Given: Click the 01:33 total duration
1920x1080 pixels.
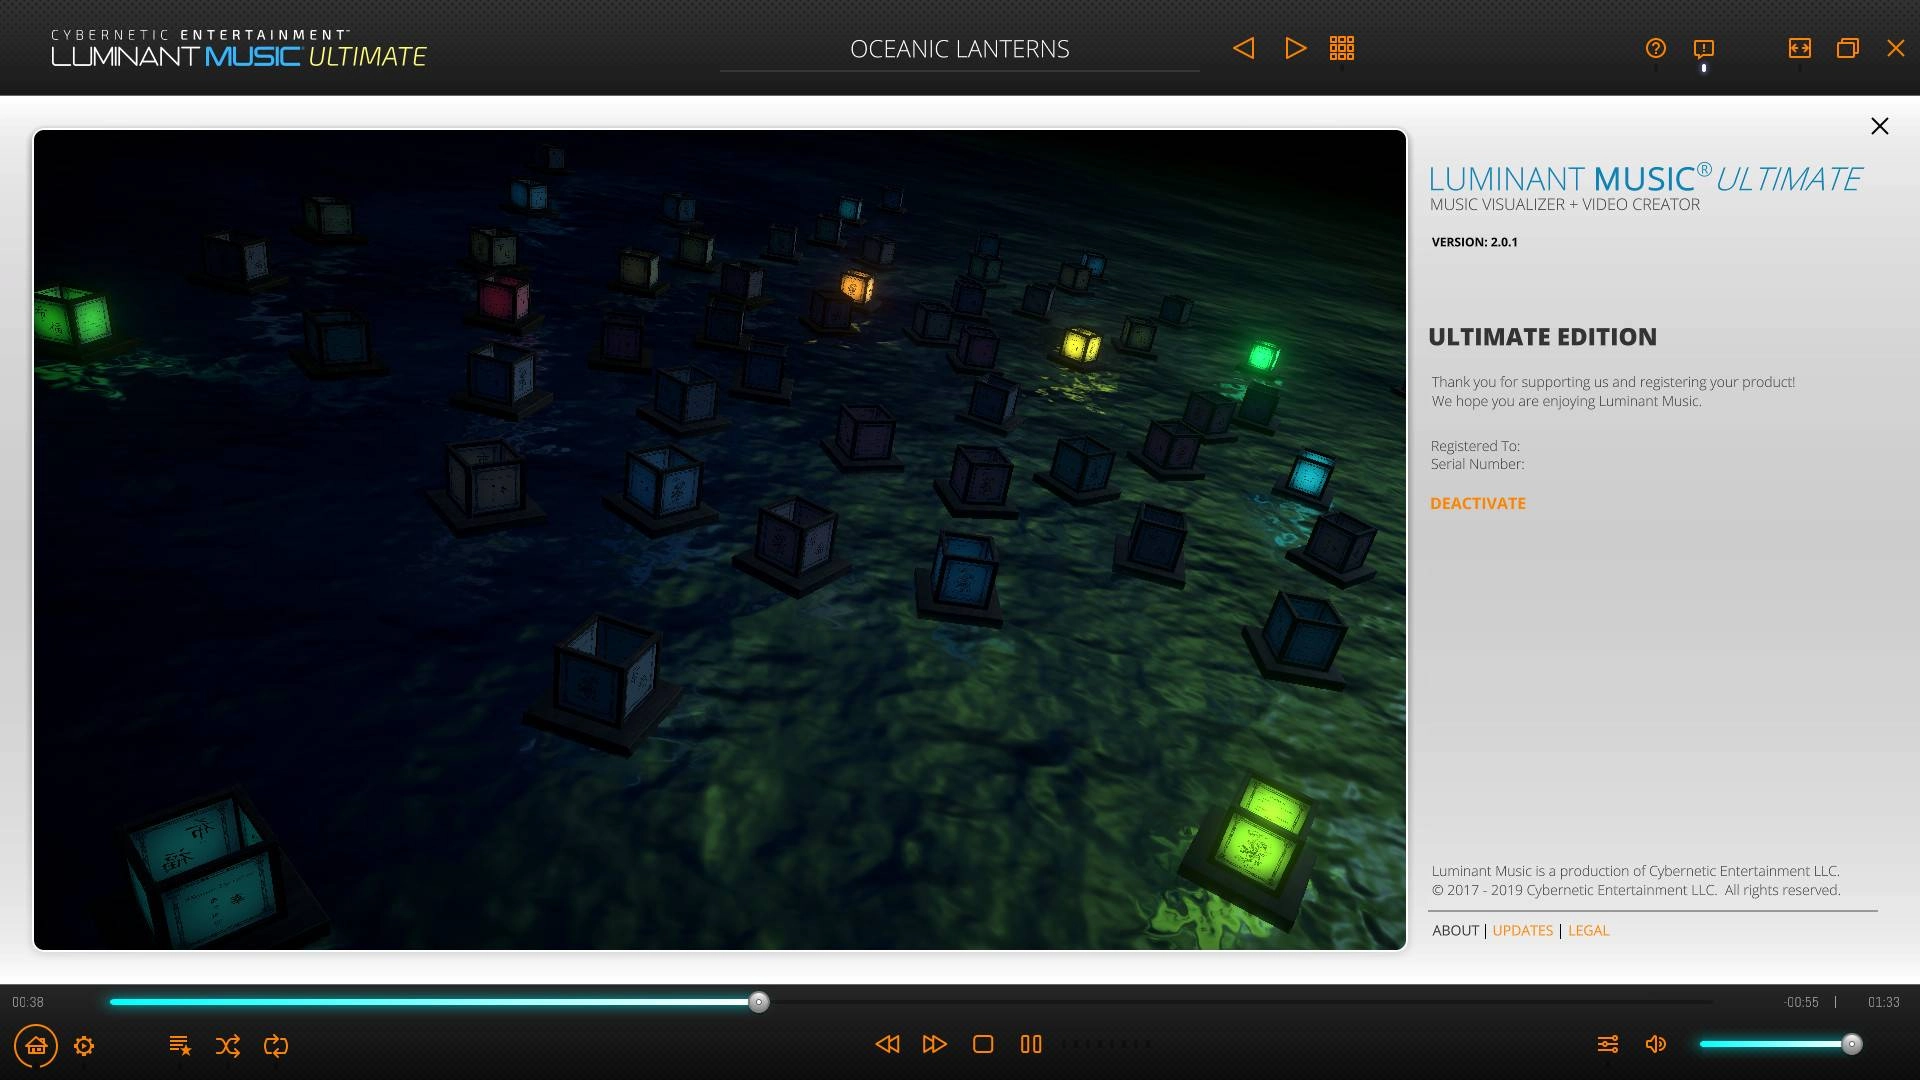Looking at the screenshot, I should pyautogui.click(x=1884, y=1002).
